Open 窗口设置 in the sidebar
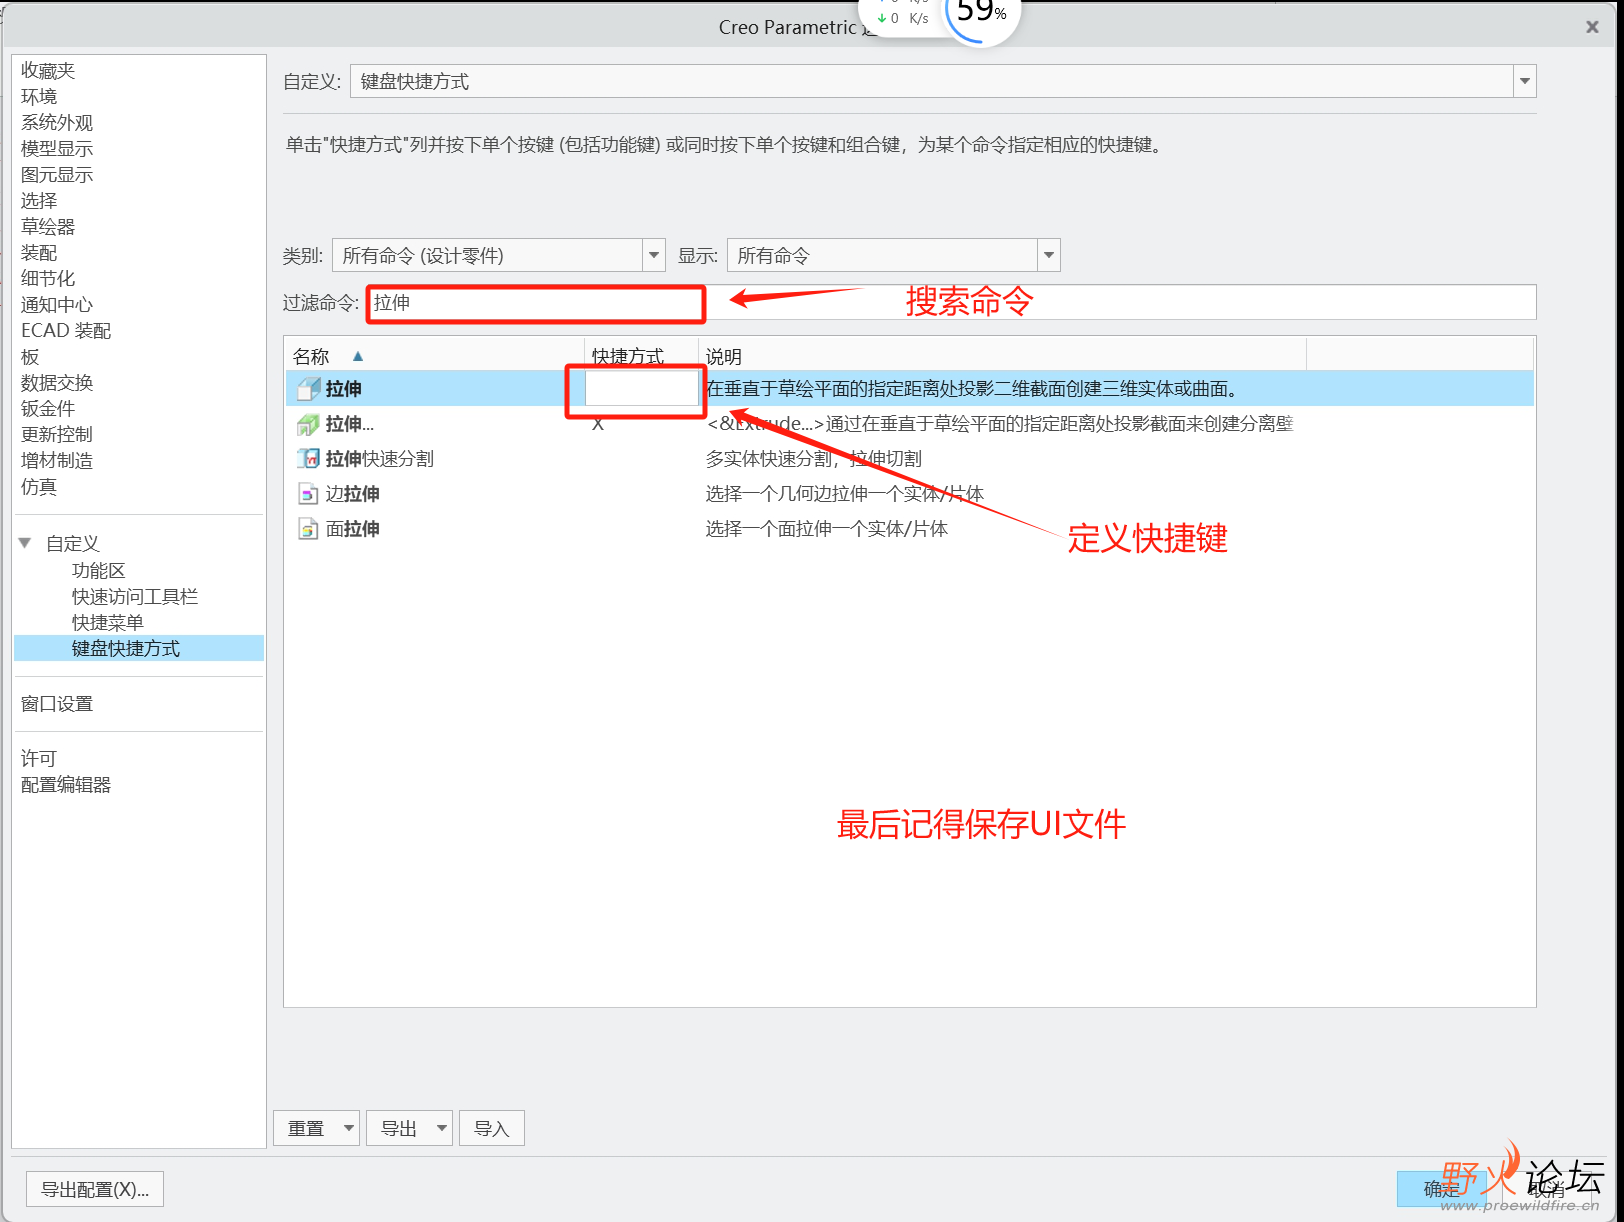Image resolution: width=1624 pixels, height=1222 pixels. pos(57,703)
